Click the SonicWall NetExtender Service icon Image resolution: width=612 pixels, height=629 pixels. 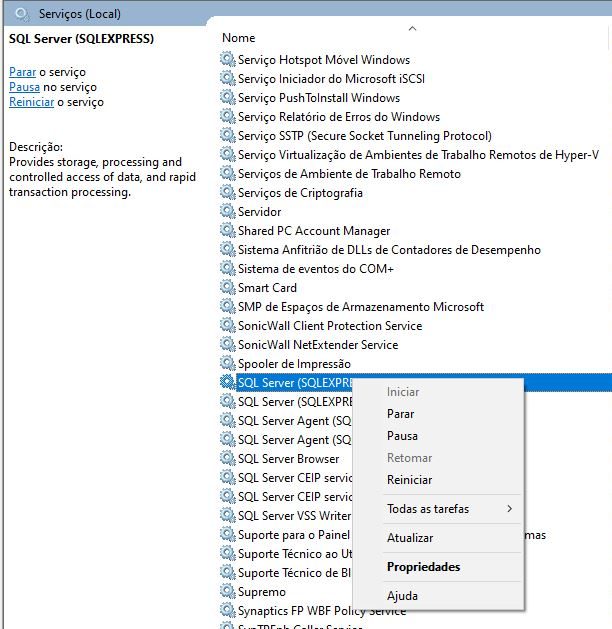click(227, 345)
